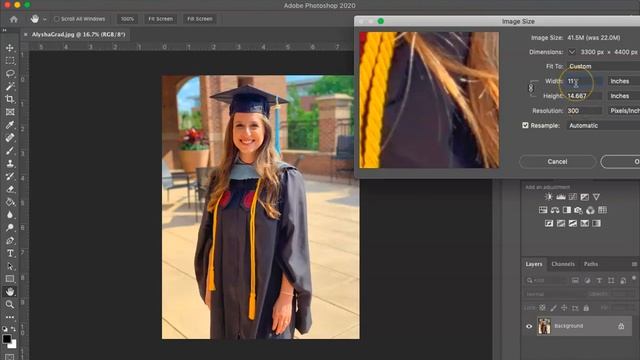Select the Eyedropper tool
640x360 pixels.
(x=10, y=125)
